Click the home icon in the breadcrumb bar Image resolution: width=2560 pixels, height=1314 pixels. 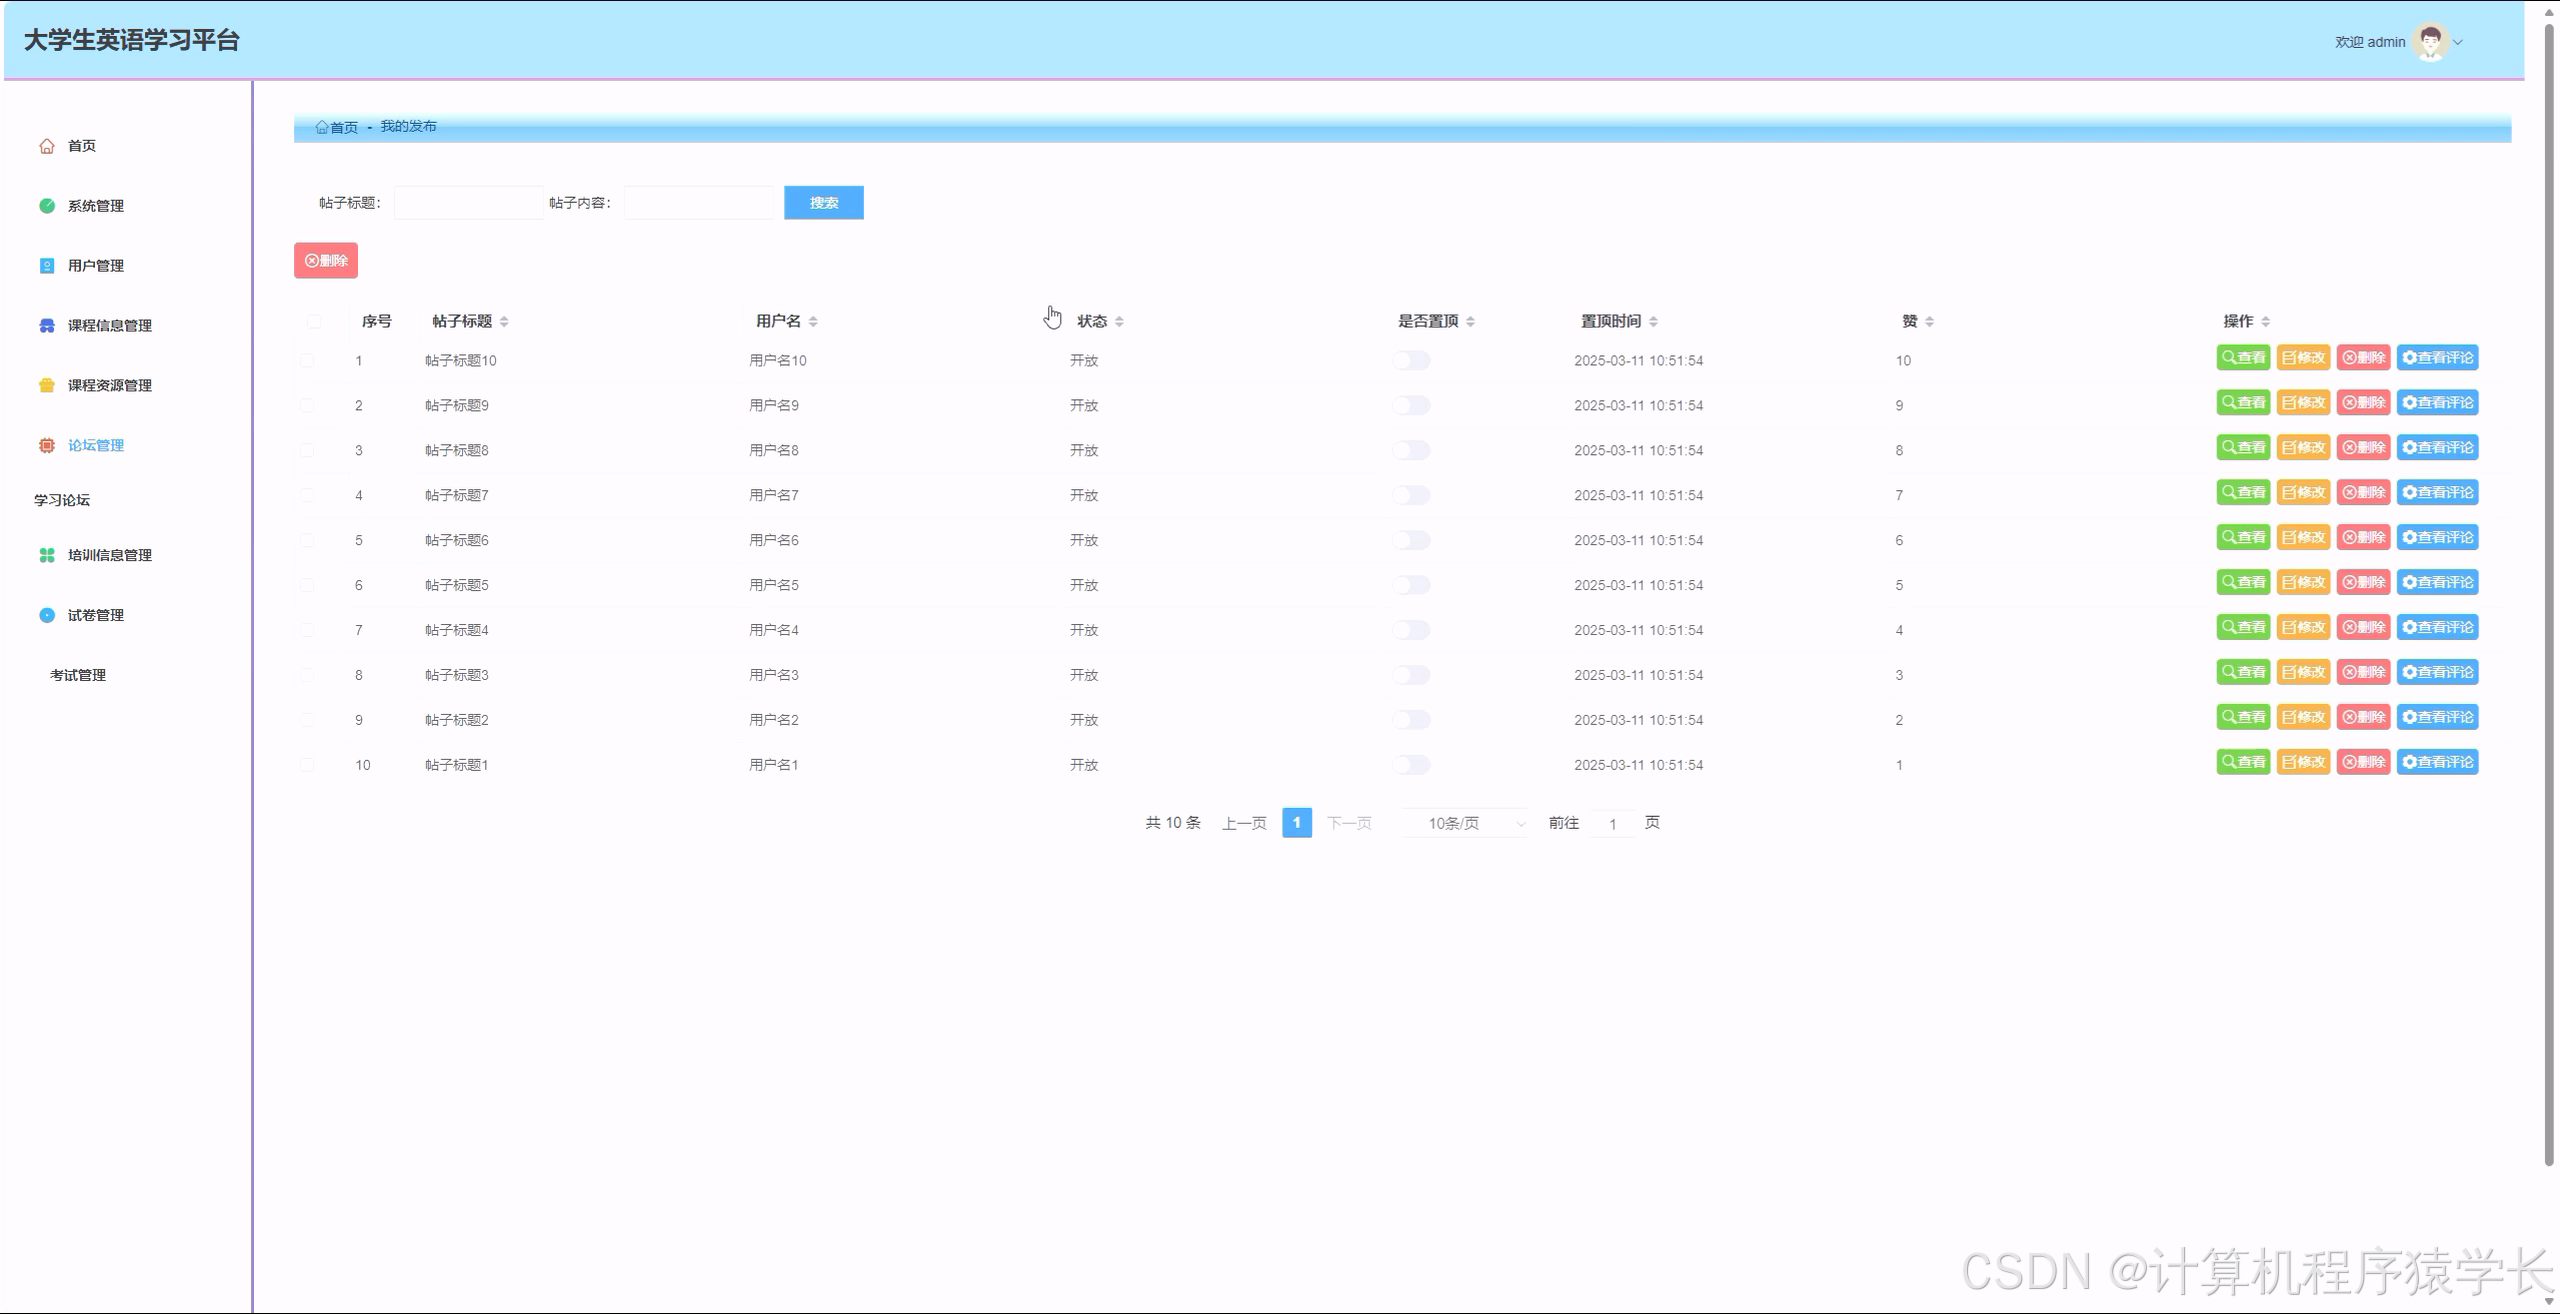click(x=323, y=126)
